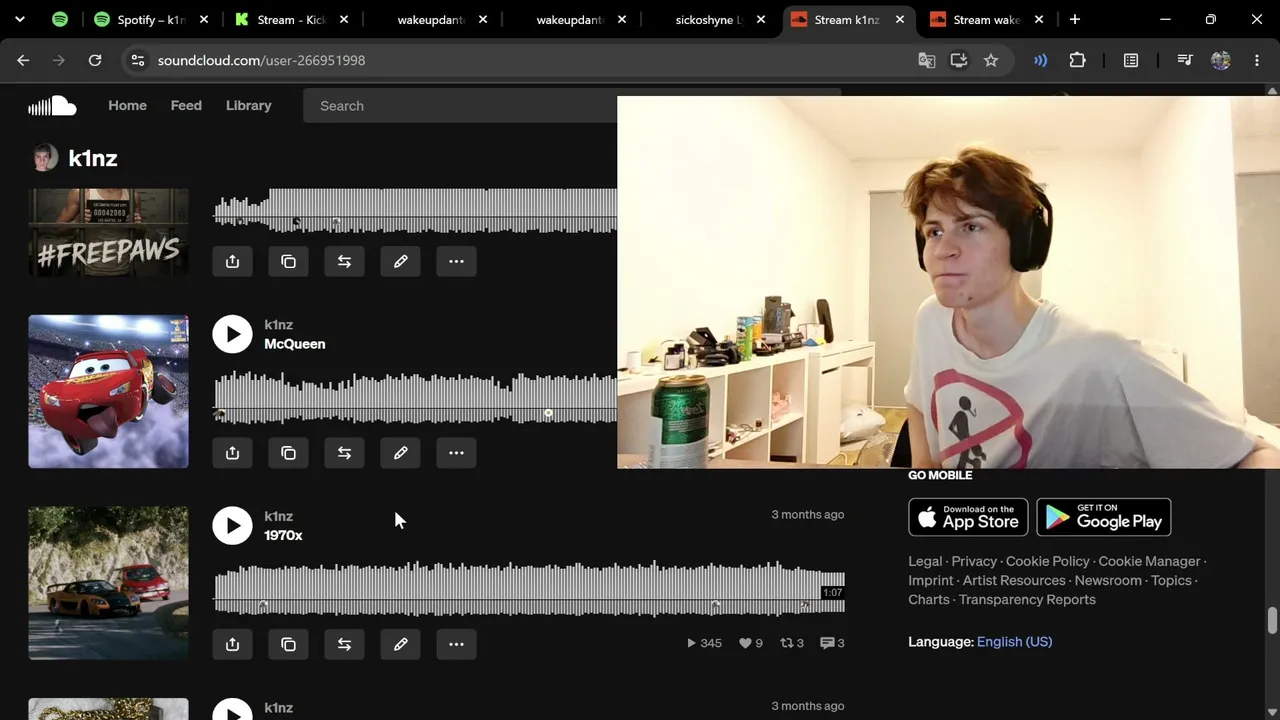Image resolution: width=1280 pixels, height=720 pixels.
Task: Open the browser profile avatar
Action: (1221, 60)
